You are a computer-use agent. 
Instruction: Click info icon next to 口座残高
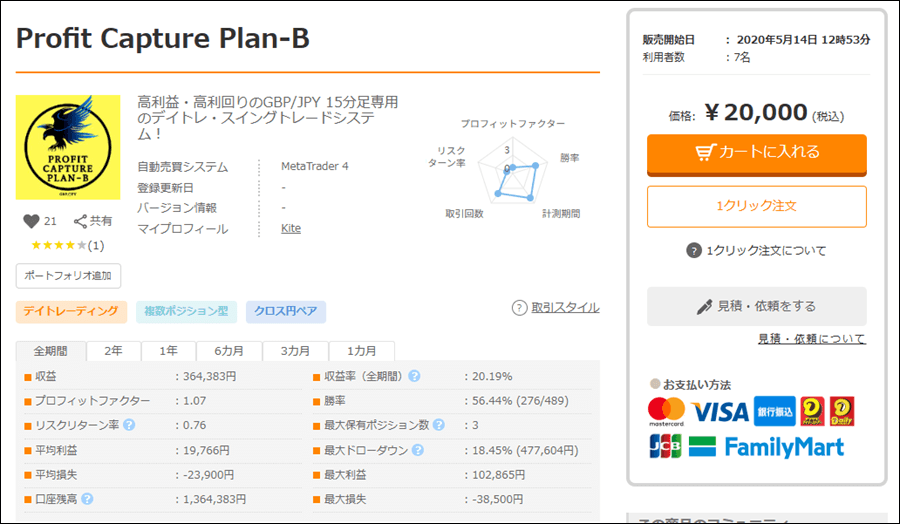pos(87,499)
